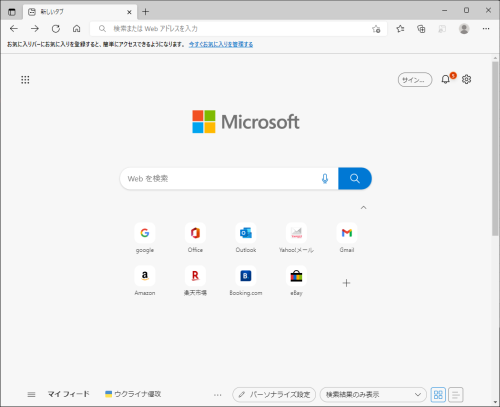Open Settings and more ellipsis menu
Viewport: 500px width, 407px height.
pyautogui.click(x=486, y=29)
